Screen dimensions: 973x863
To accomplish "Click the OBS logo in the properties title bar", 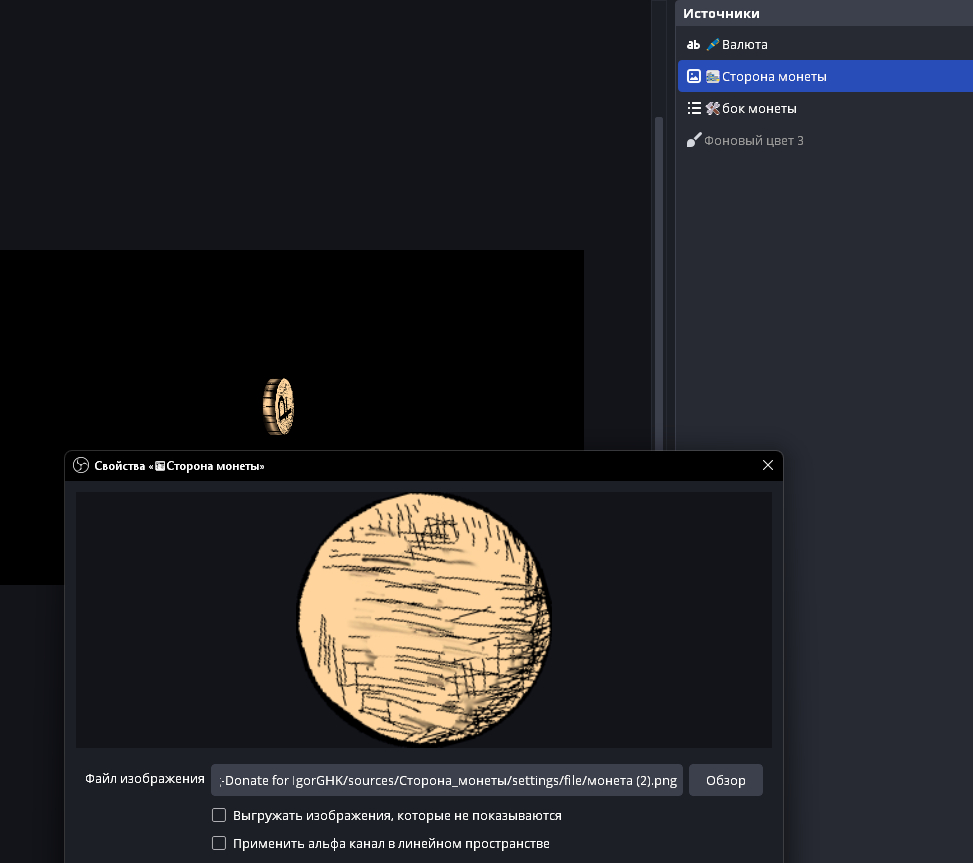I will click(81, 466).
